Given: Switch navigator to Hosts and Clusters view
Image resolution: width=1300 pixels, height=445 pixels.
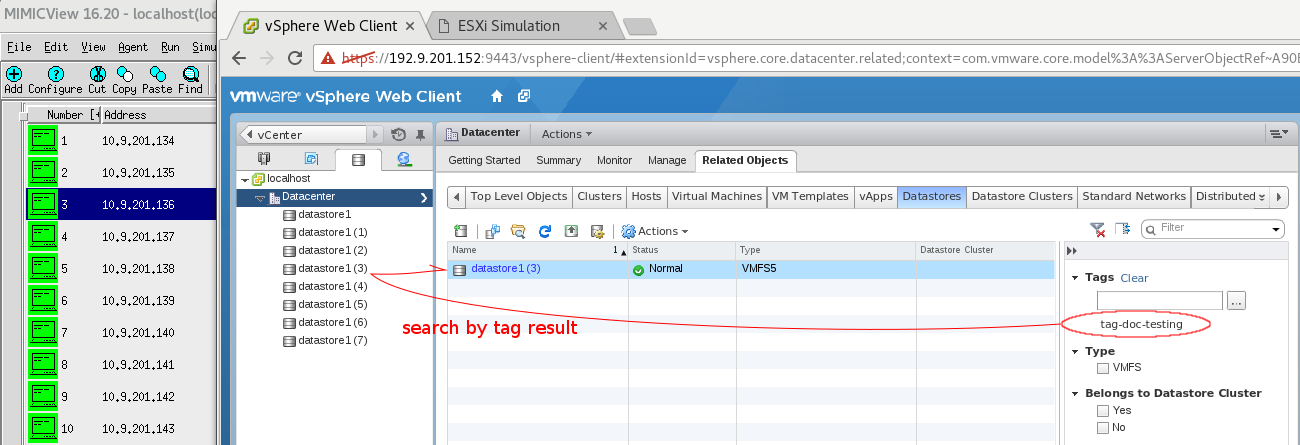Looking at the screenshot, I should coord(264,159).
